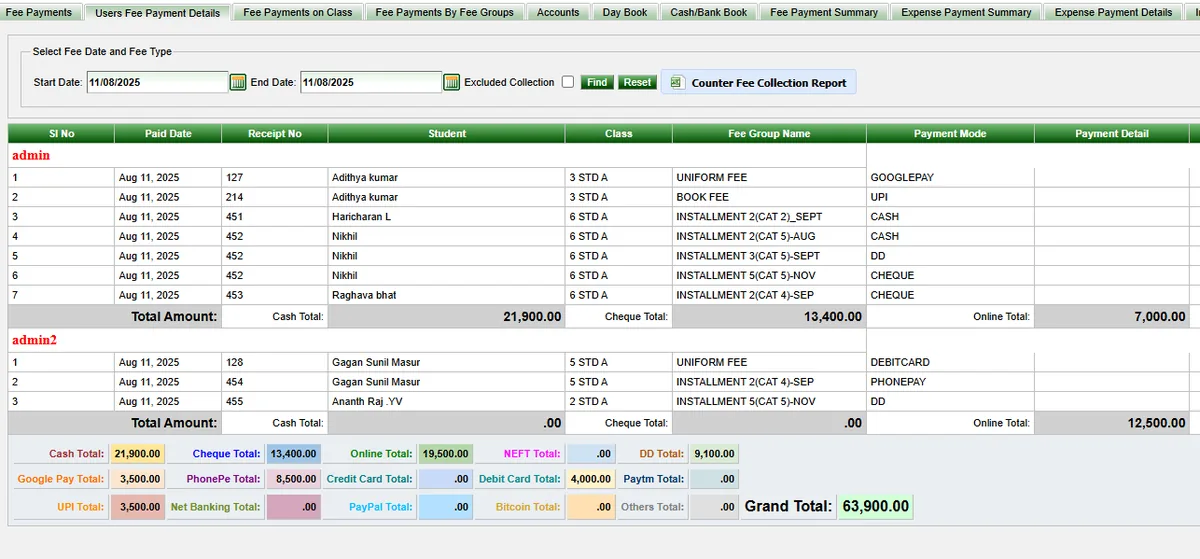Switch to the Fee Payments tab
Viewport: 1200px width, 559px height.
click(x=40, y=12)
